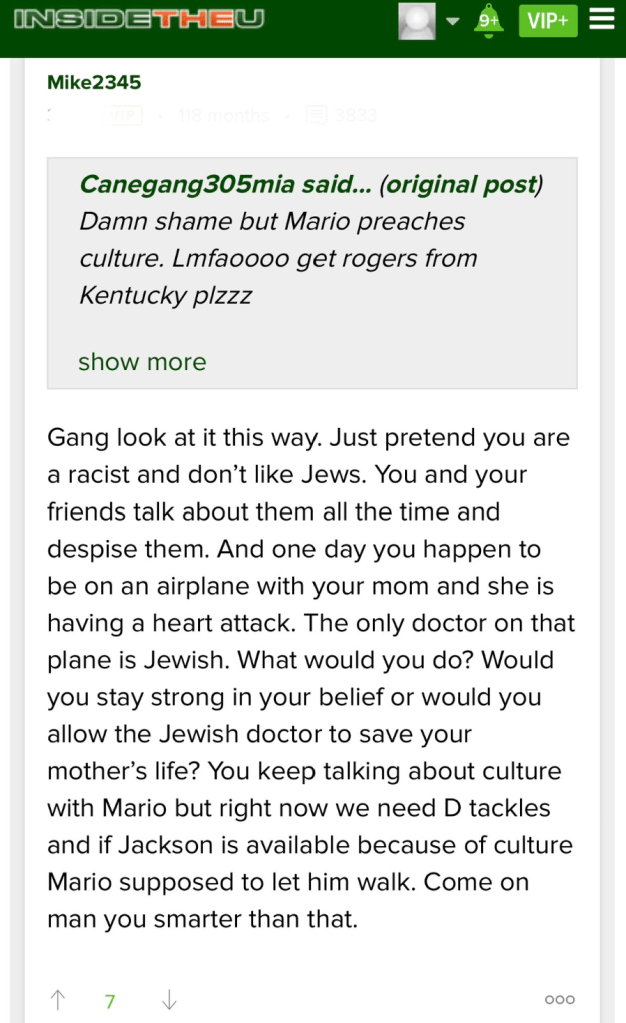Image resolution: width=626 pixels, height=1023 pixels.
Task: Open the hamburger main menu
Action: tap(601, 20)
